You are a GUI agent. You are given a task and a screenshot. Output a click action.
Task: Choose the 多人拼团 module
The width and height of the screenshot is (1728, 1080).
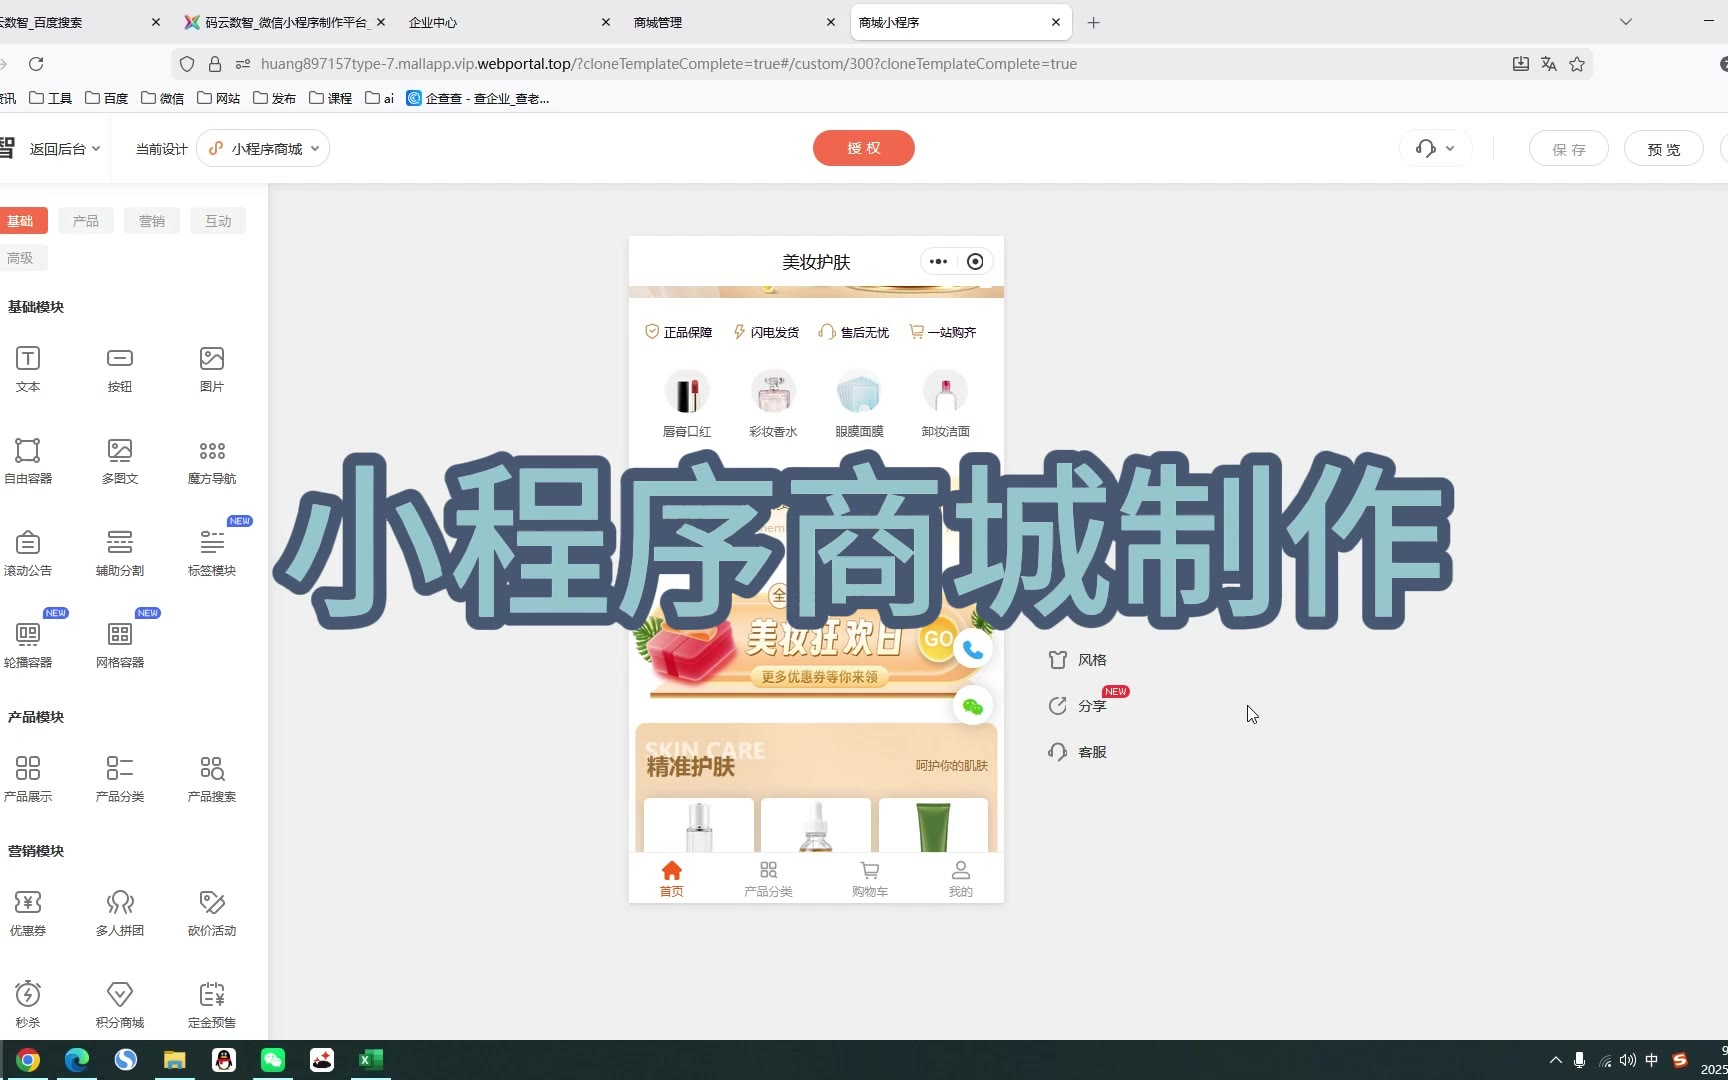coord(120,912)
